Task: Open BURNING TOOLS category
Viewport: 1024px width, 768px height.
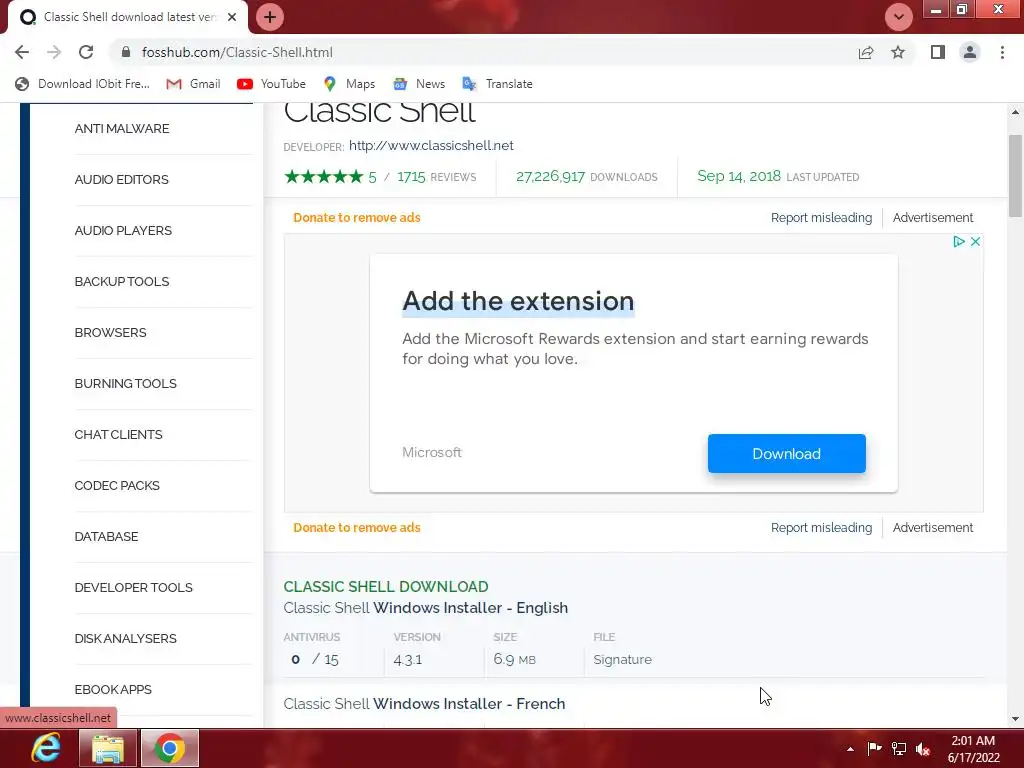Action: pos(125,383)
